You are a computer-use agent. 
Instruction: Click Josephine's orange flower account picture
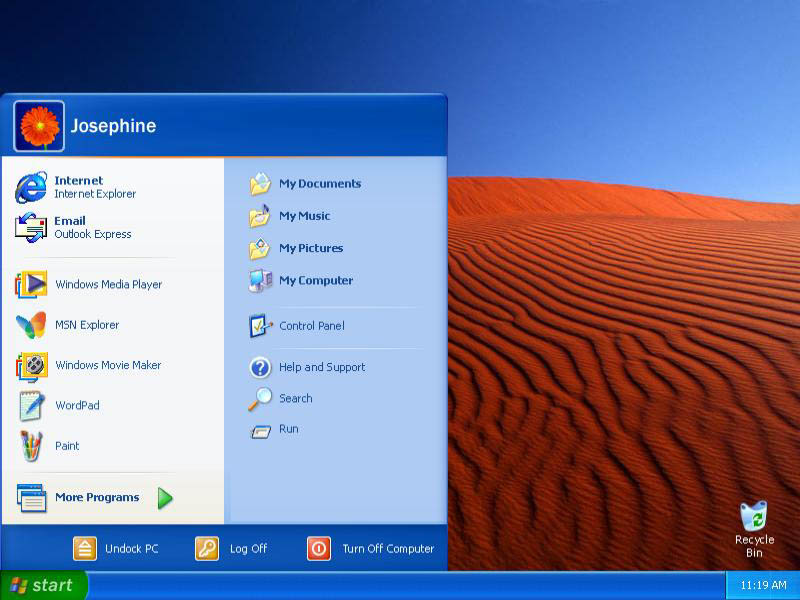39,126
